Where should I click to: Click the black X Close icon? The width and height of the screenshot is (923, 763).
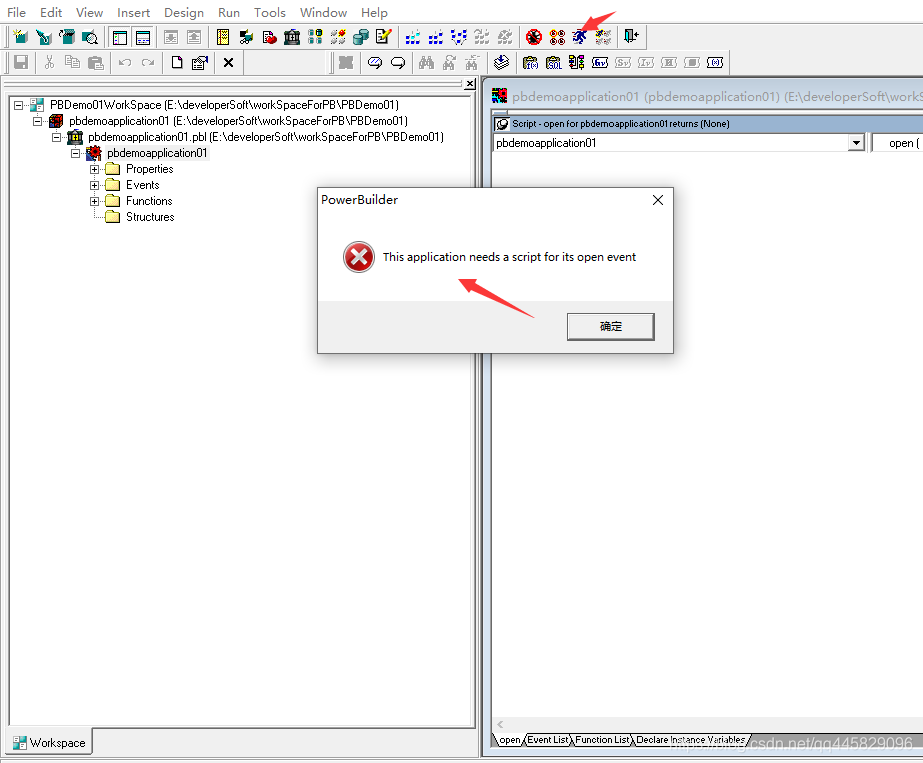pyautogui.click(x=228, y=62)
